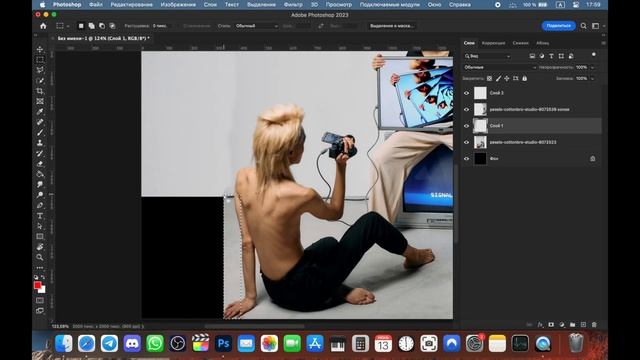Open the marquee tool preset picker arrow
The width and height of the screenshot is (640, 360).
pyautogui.click(x=68, y=26)
